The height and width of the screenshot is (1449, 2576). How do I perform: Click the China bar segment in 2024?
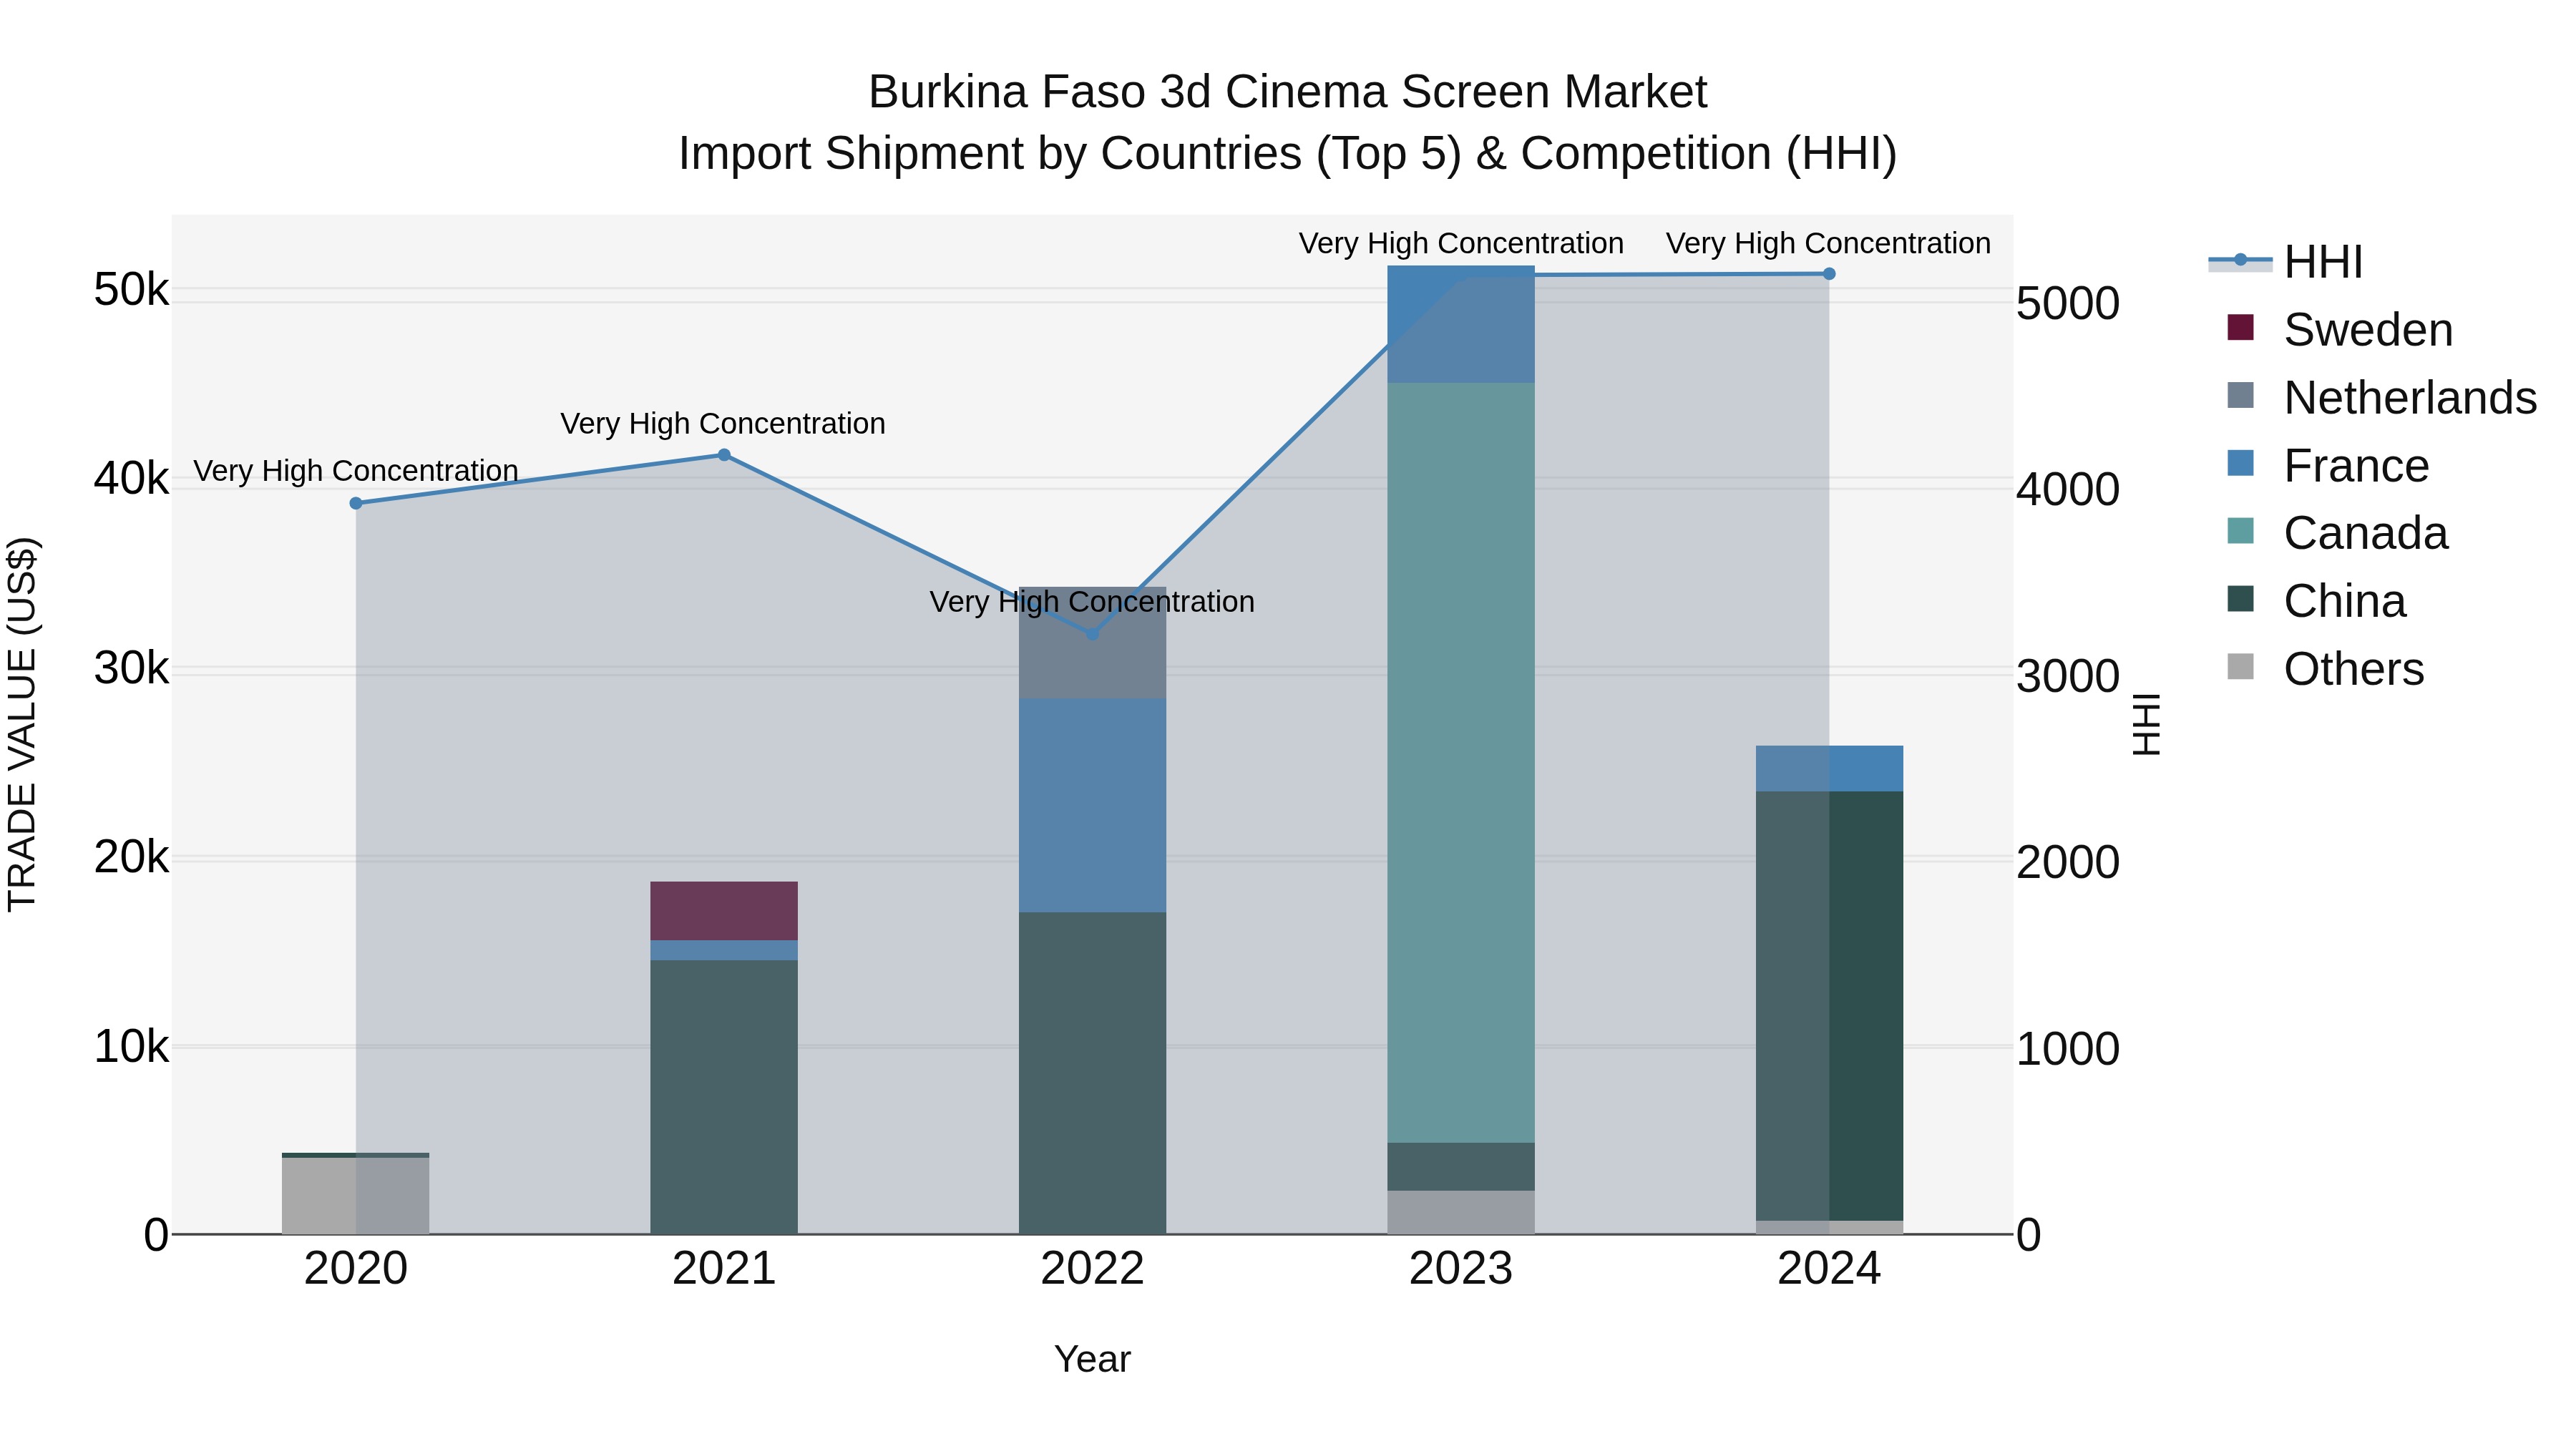point(1829,1006)
